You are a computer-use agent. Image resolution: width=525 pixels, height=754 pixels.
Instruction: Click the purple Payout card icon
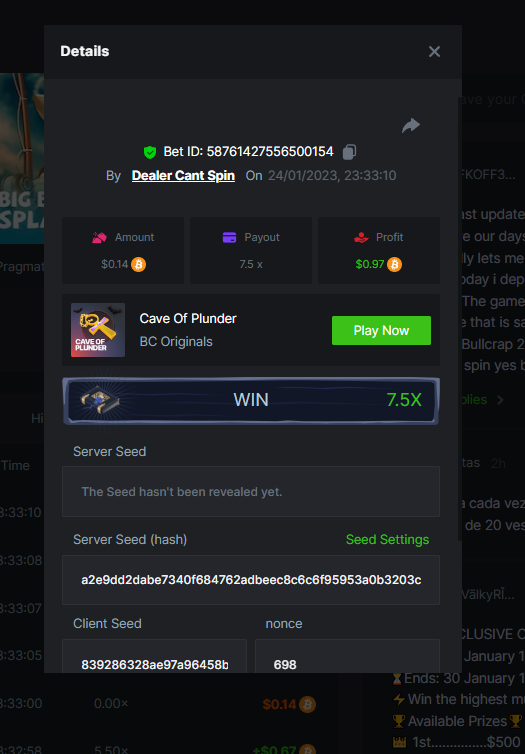(229, 238)
